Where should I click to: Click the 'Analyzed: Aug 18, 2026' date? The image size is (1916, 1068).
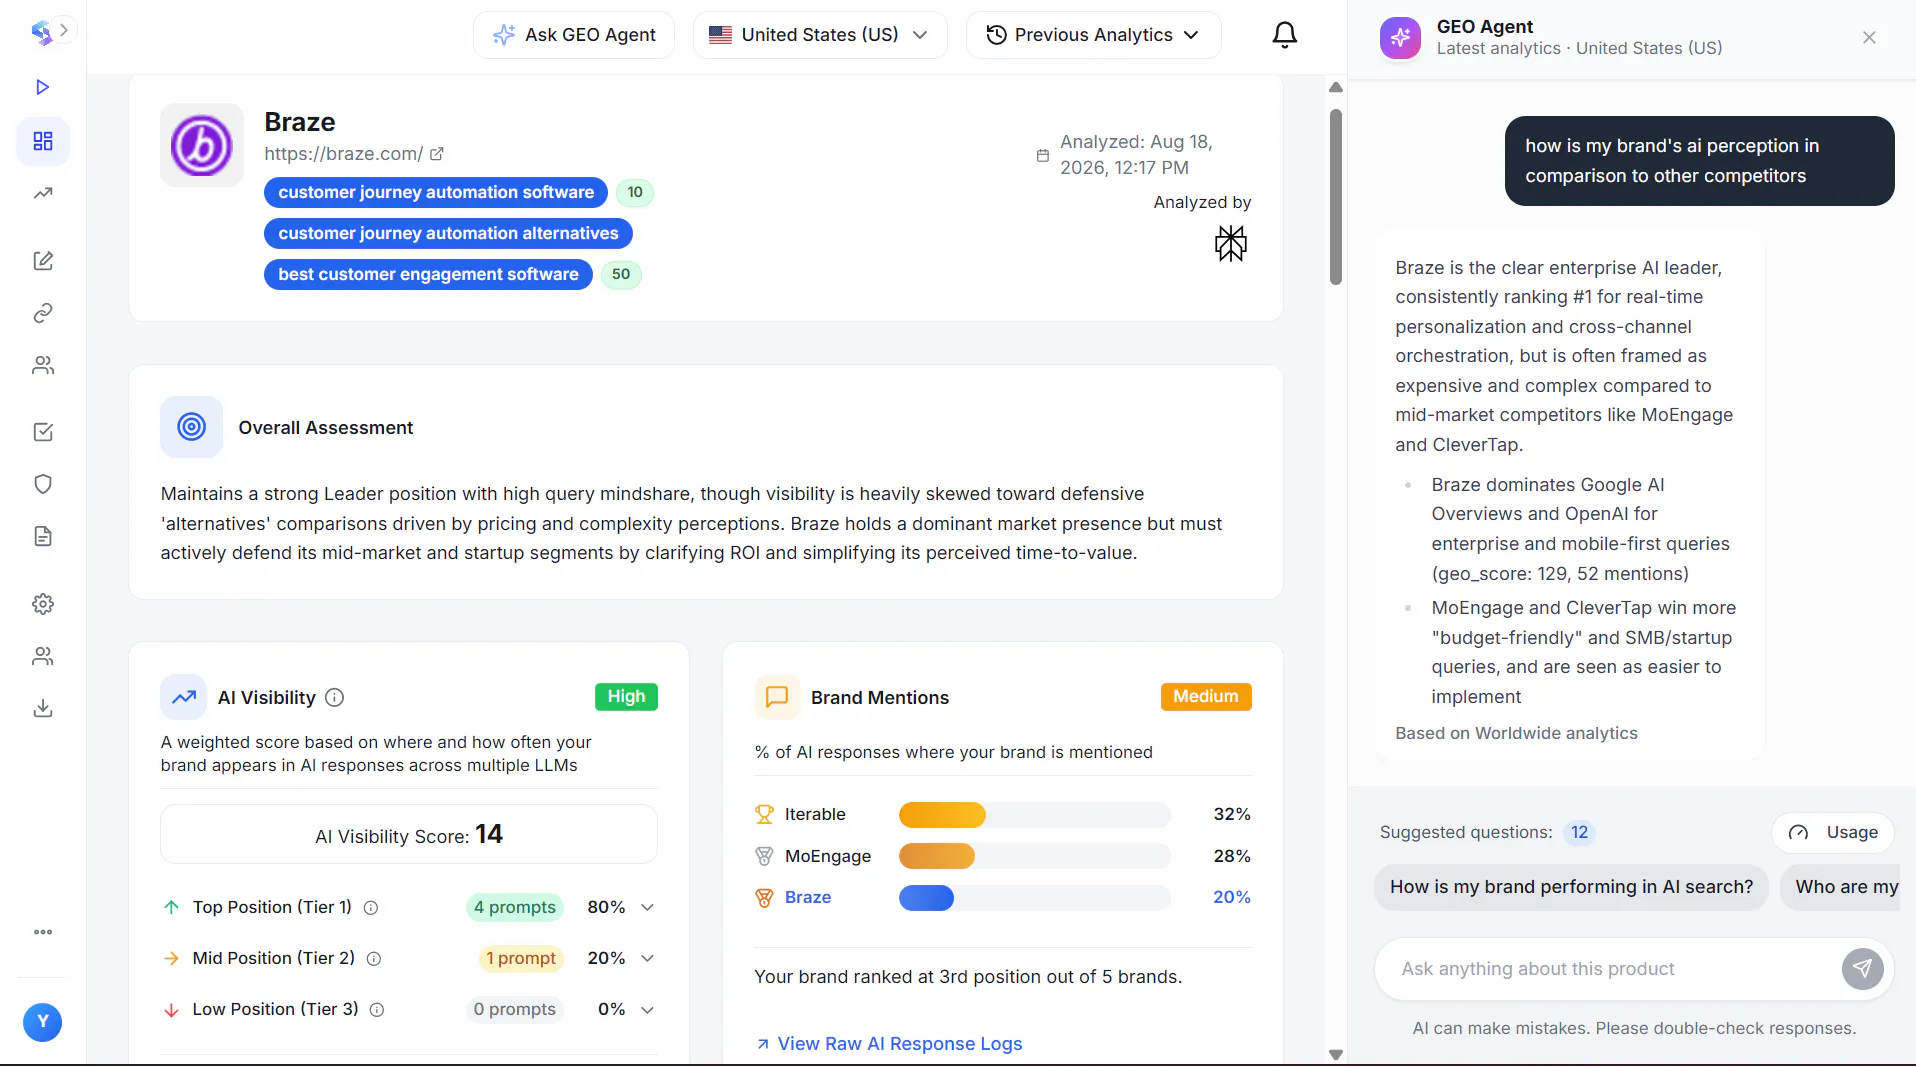click(x=1136, y=155)
